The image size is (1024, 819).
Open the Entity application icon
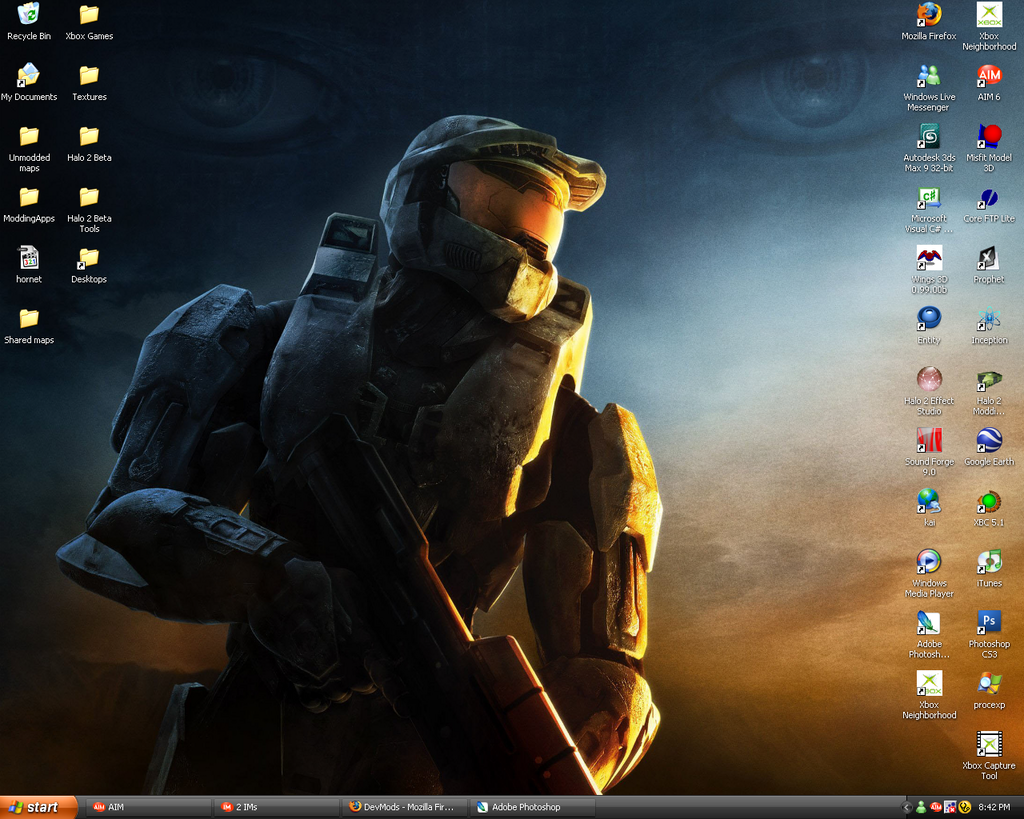tap(929, 325)
